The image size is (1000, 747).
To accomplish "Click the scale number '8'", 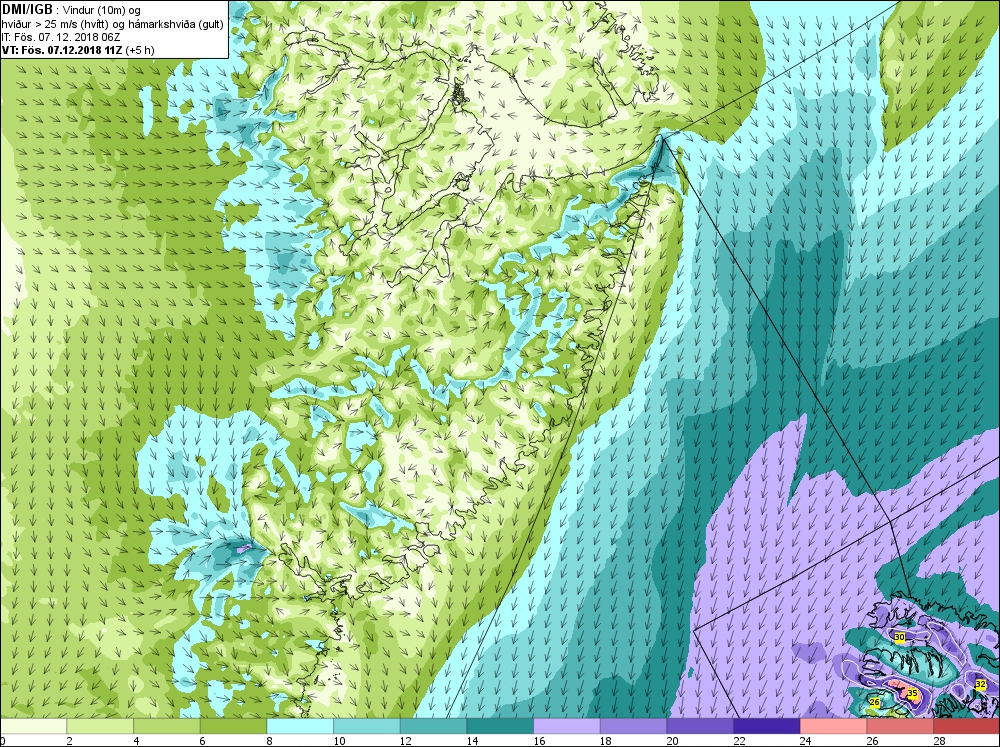I will pyautogui.click(x=270, y=741).
